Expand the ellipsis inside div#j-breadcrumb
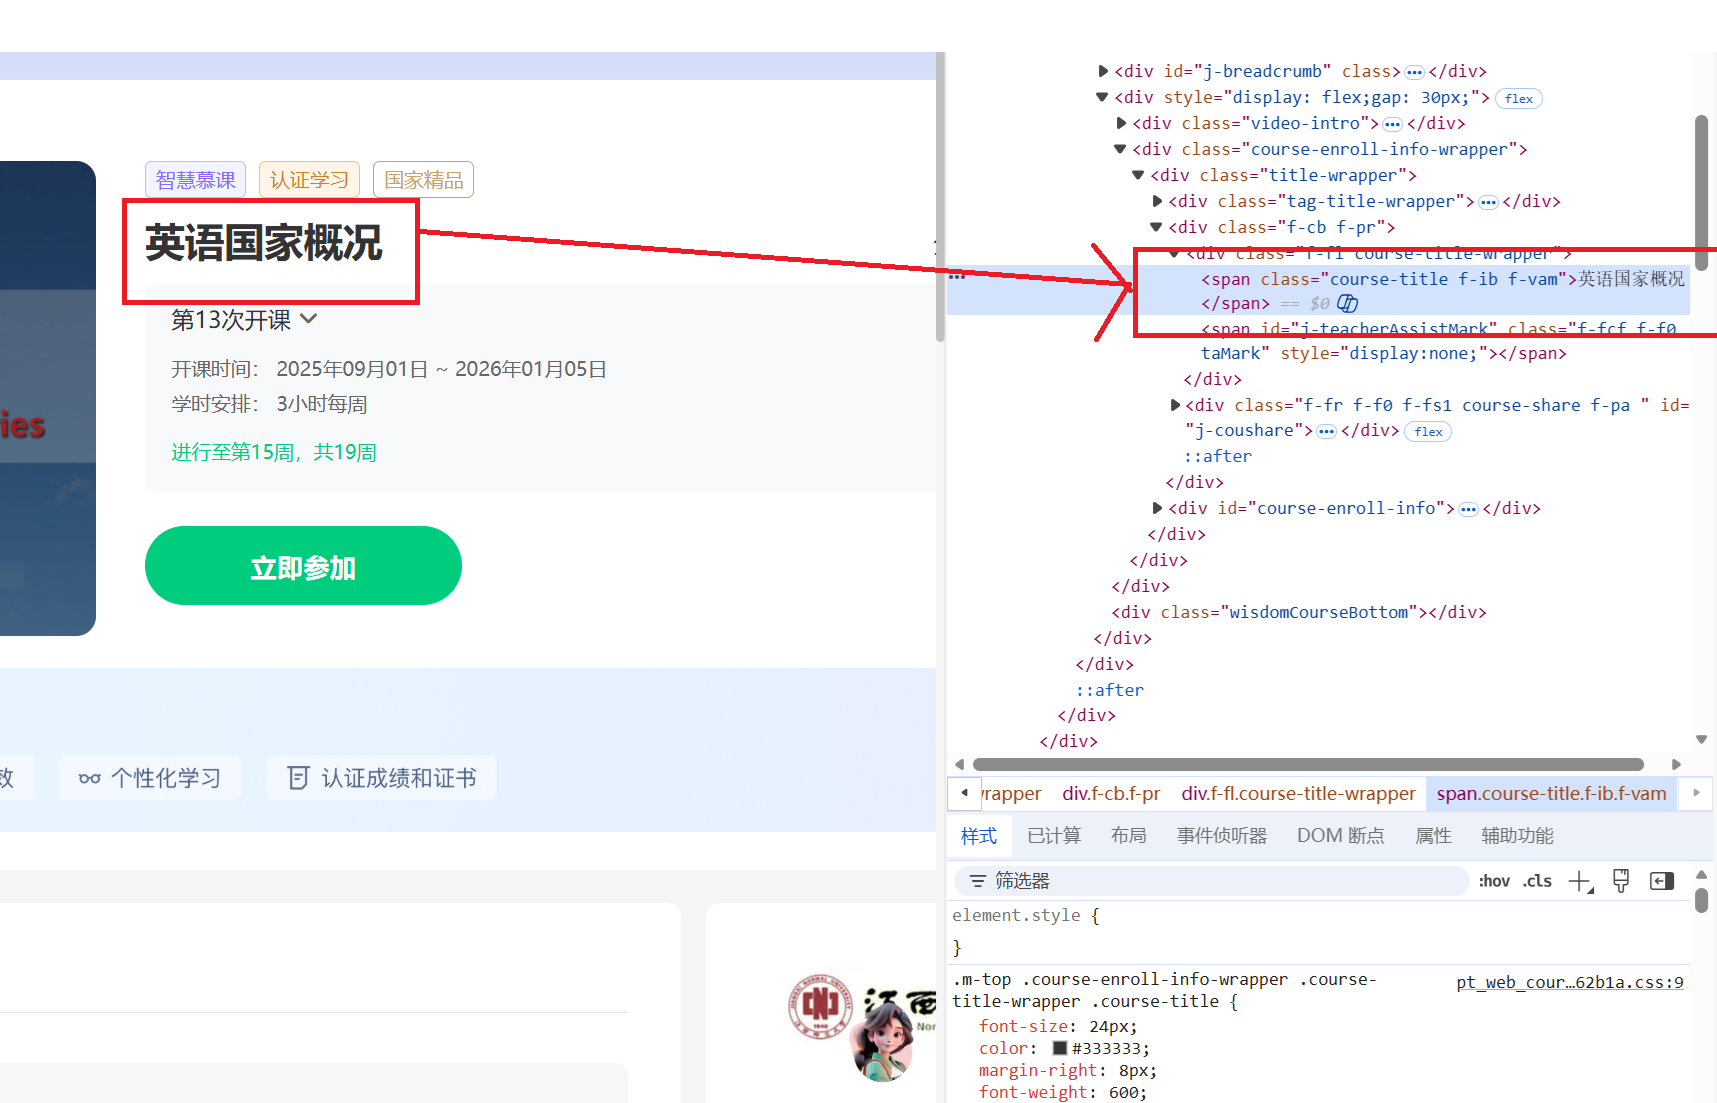Image resolution: width=1717 pixels, height=1103 pixels. [x=1414, y=71]
